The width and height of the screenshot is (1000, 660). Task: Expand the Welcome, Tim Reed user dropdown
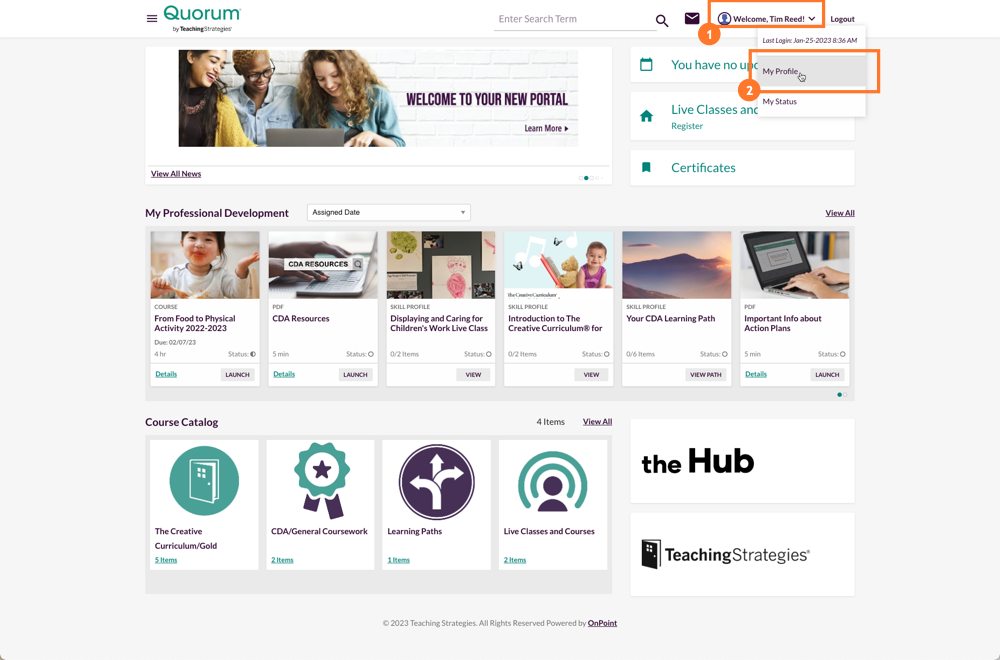coord(768,19)
